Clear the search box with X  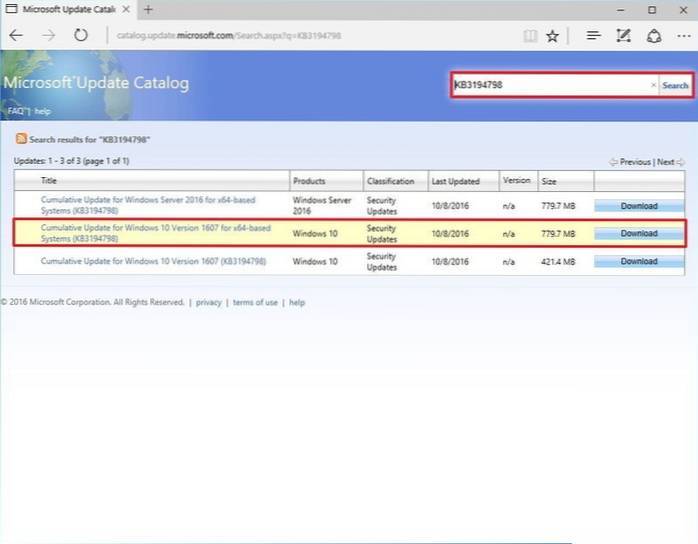coord(654,85)
